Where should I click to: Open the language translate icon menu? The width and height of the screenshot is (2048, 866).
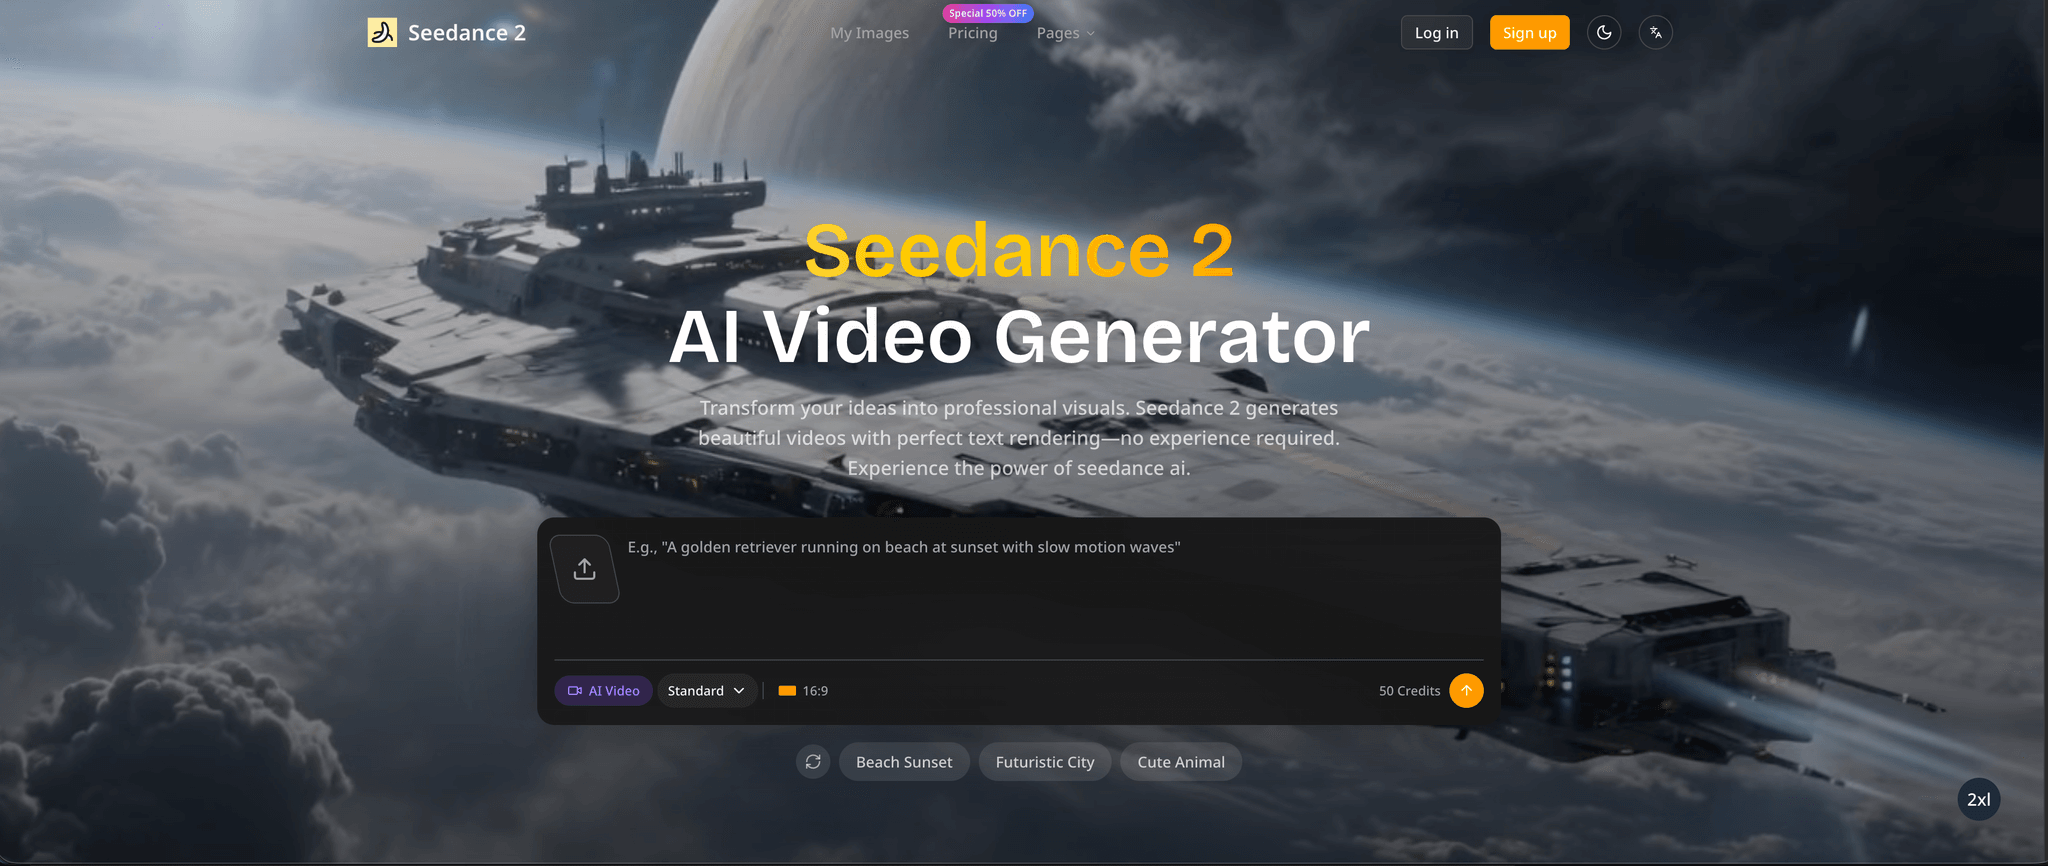pos(1656,33)
